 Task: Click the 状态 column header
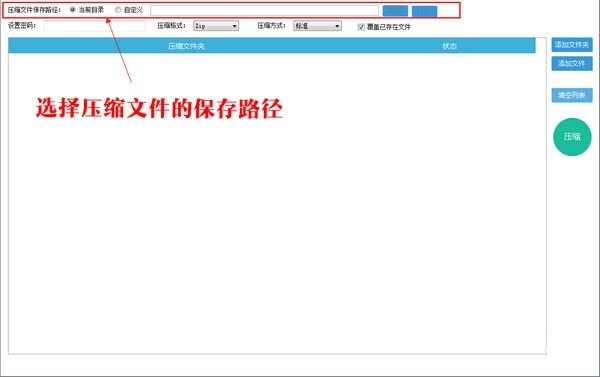pyautogui.click(x=449, y=46)
